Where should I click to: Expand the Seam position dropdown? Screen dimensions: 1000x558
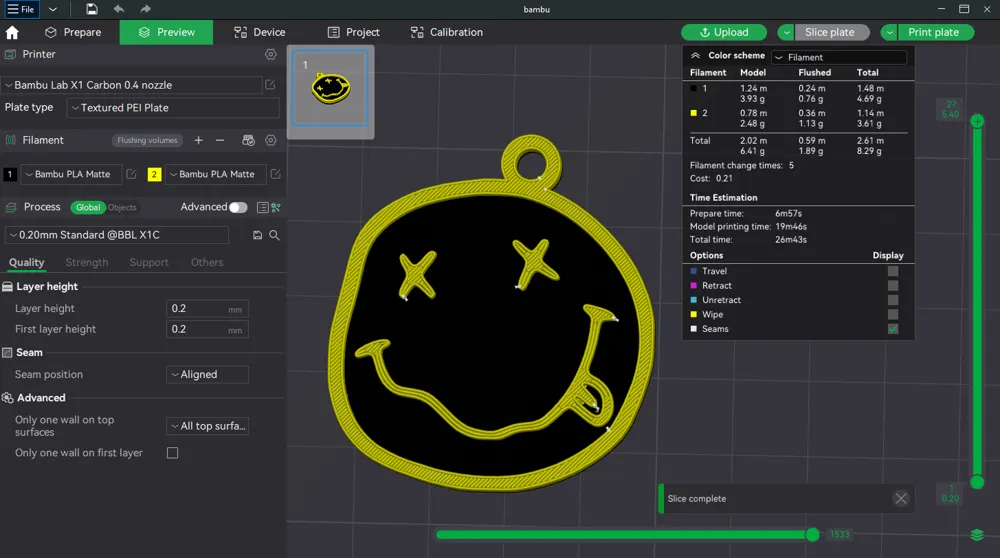207,375
